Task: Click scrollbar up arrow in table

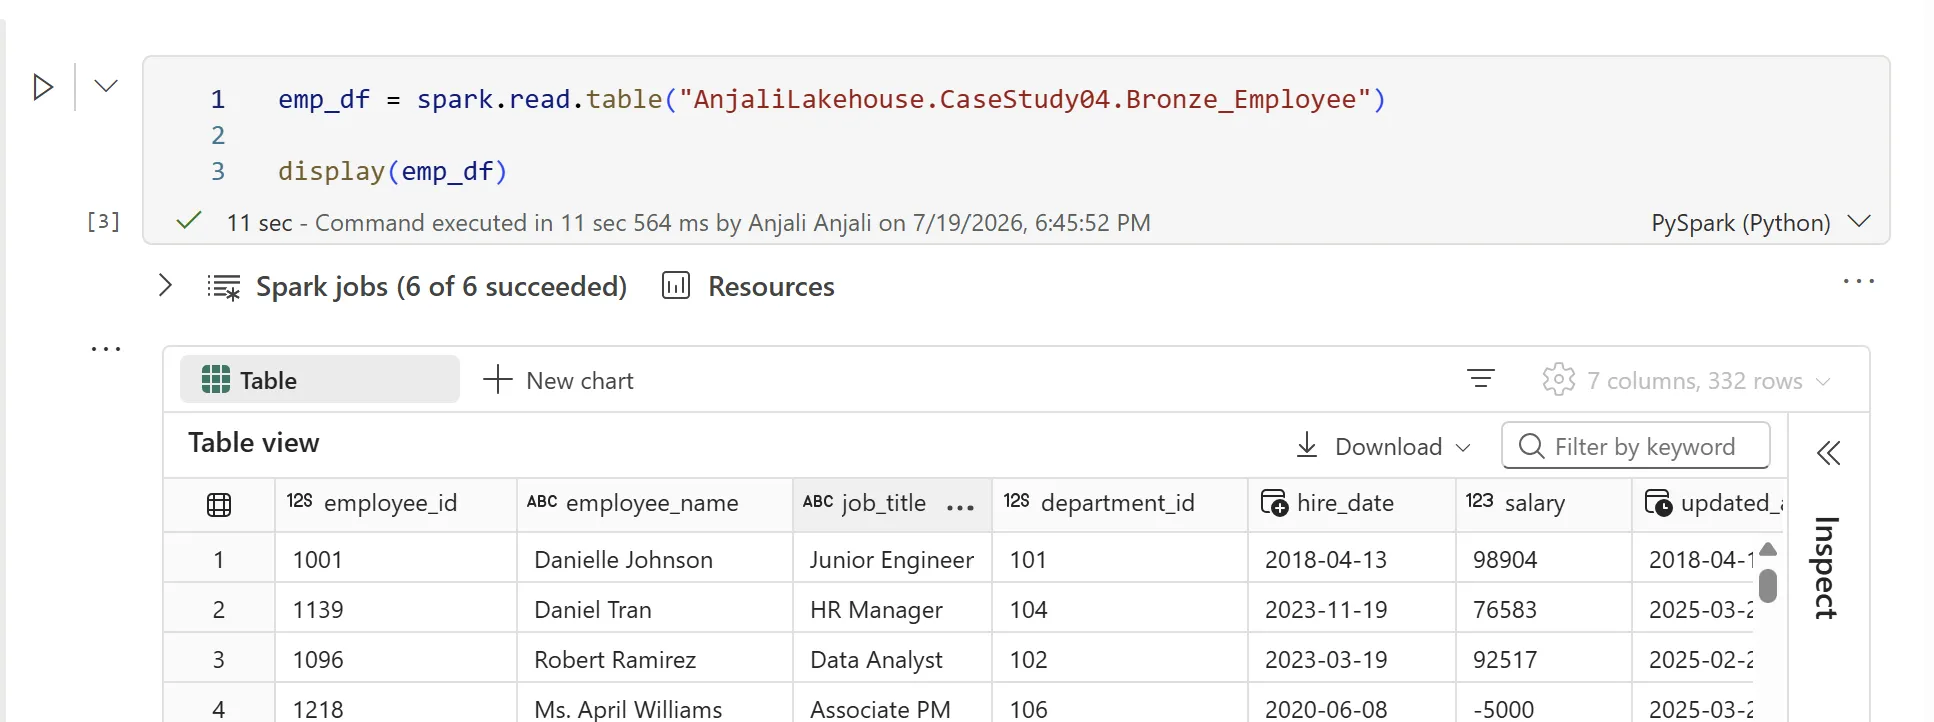Action: pyautogui.click(x=1768, y=549)
